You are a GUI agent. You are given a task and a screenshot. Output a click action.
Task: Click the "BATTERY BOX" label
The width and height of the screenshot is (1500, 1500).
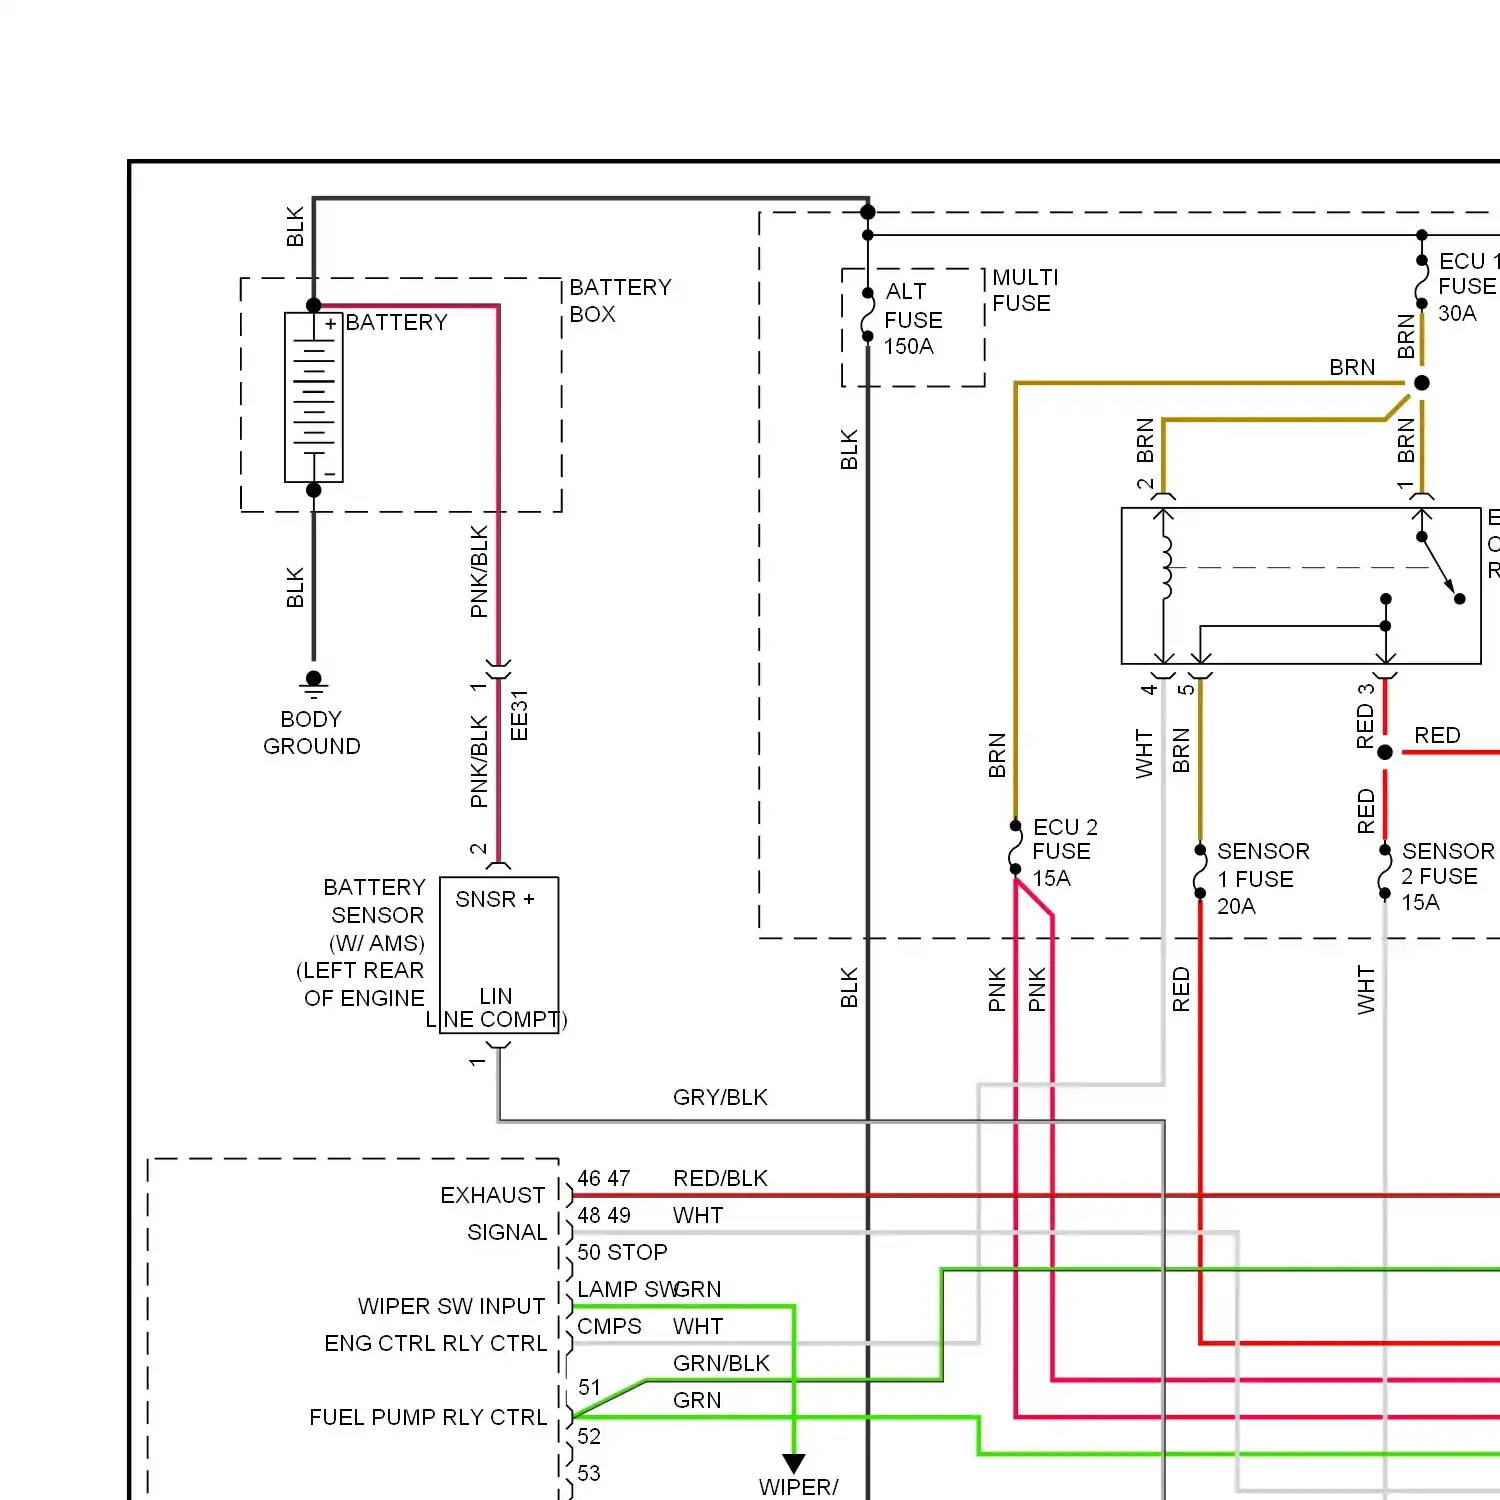tap(620, 301)
